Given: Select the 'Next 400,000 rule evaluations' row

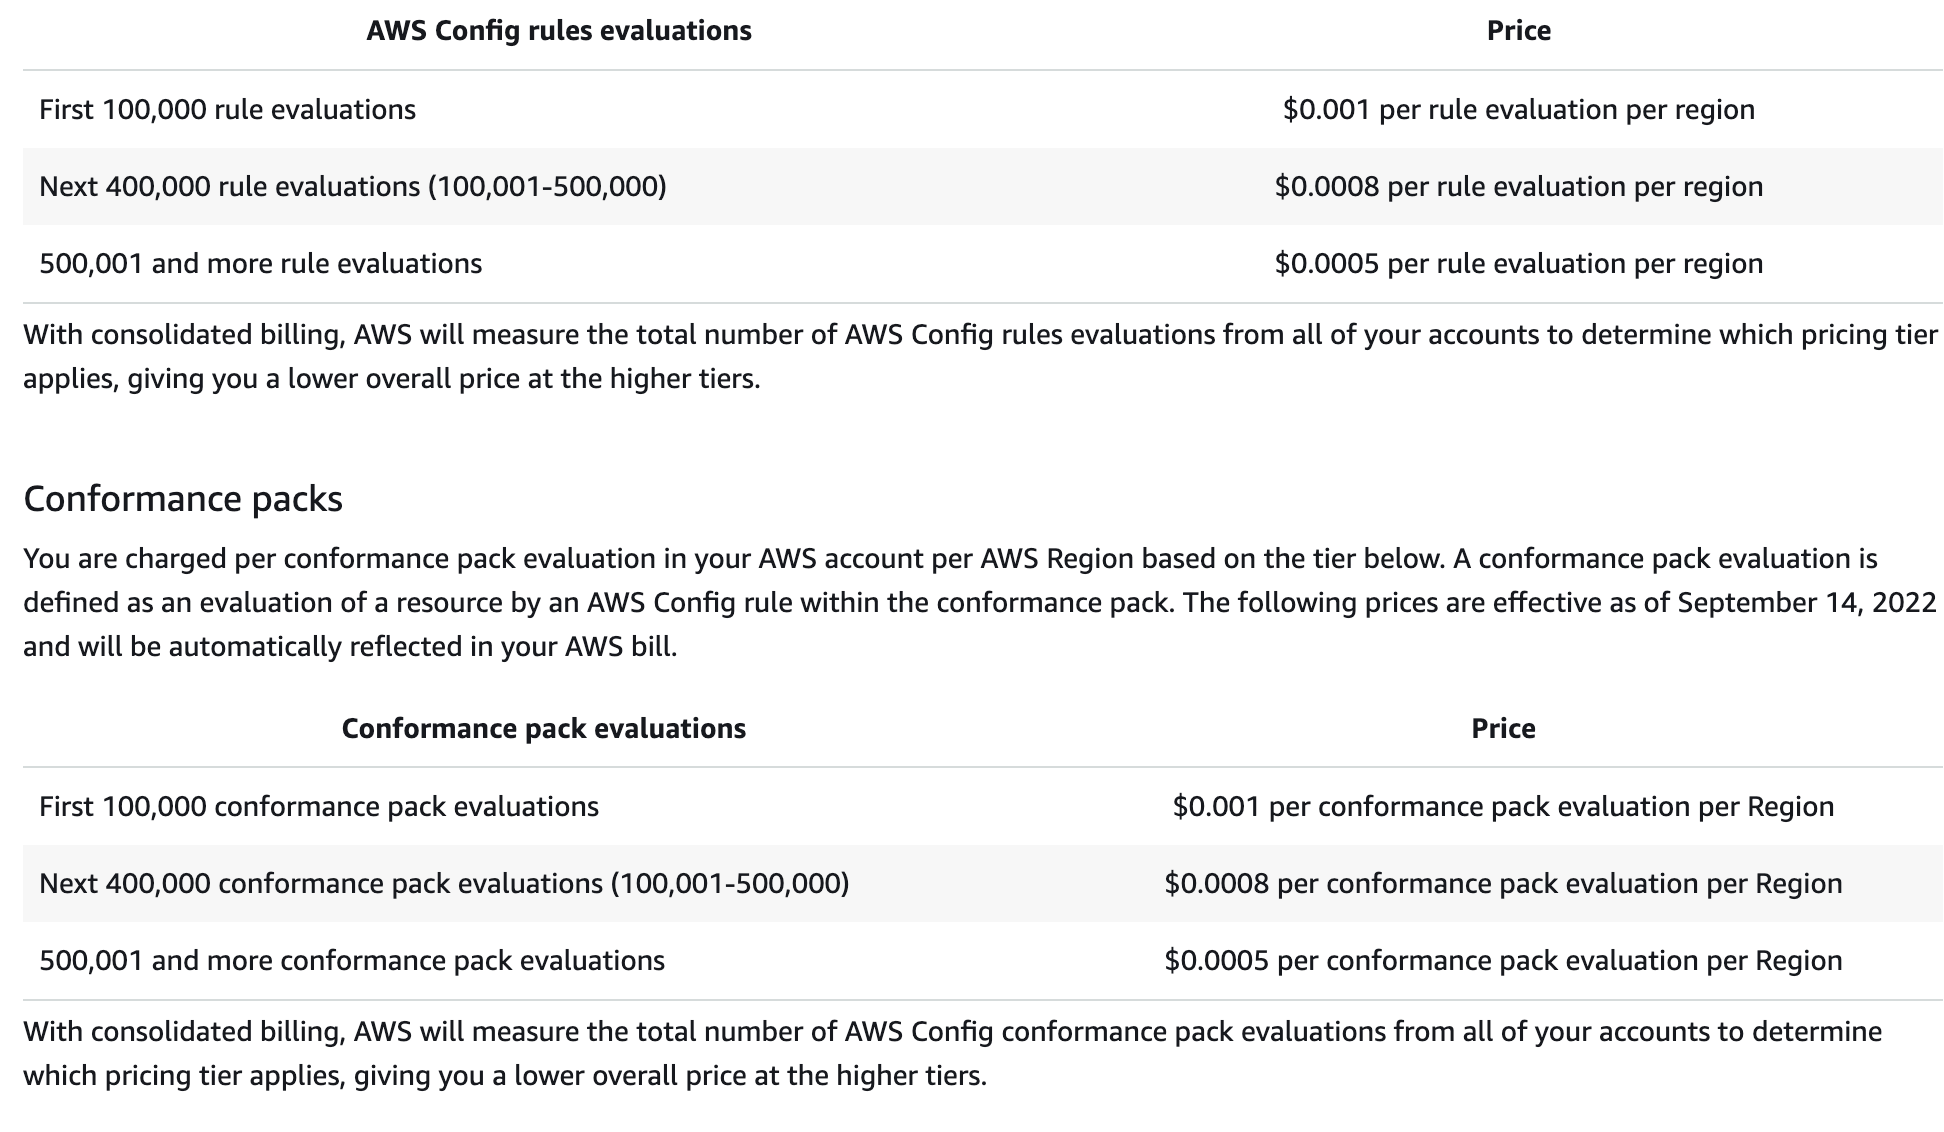Looking at the screenshot, I should pos(352,187).
